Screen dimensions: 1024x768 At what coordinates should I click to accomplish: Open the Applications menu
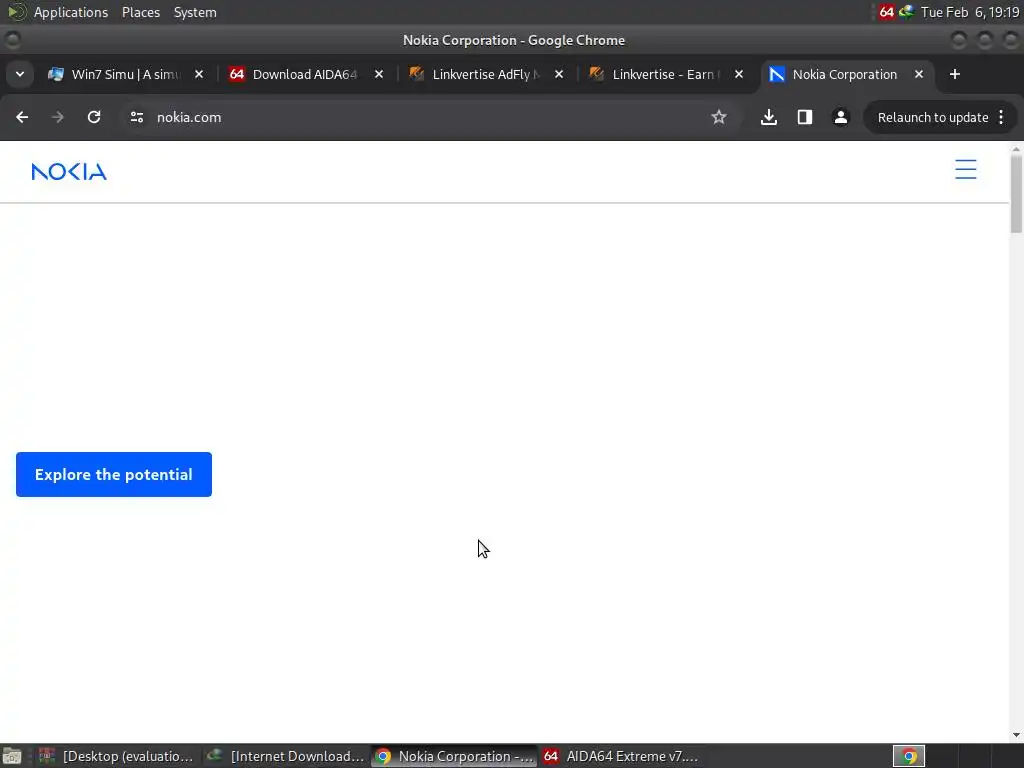[71, 12]
